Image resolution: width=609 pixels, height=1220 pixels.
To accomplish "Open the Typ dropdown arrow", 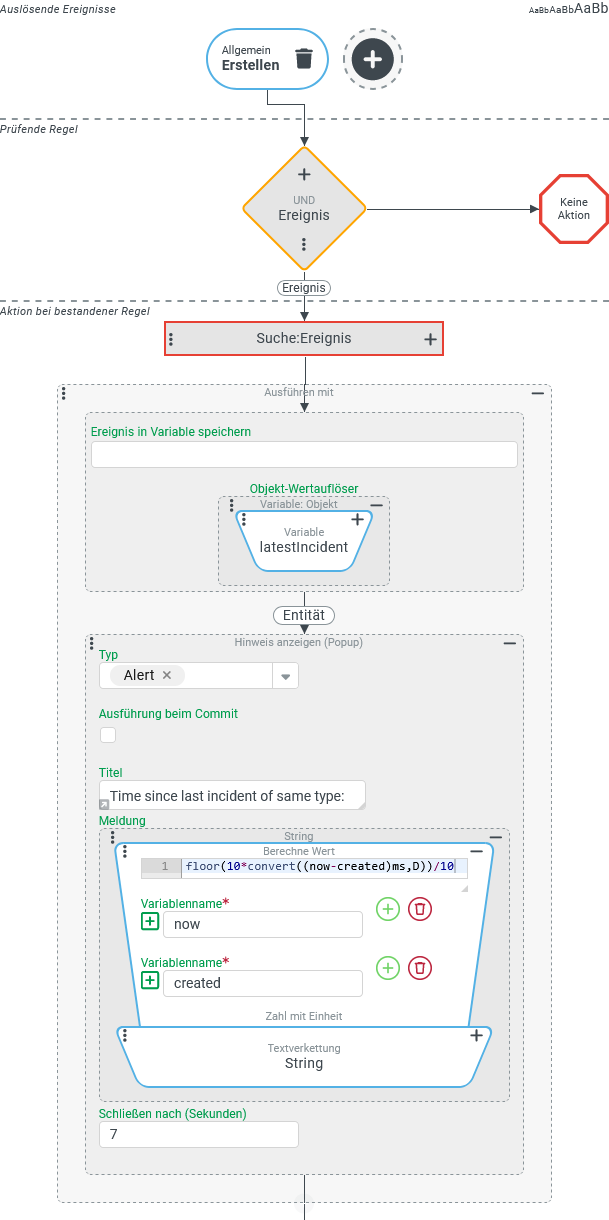I will point(285,676).
